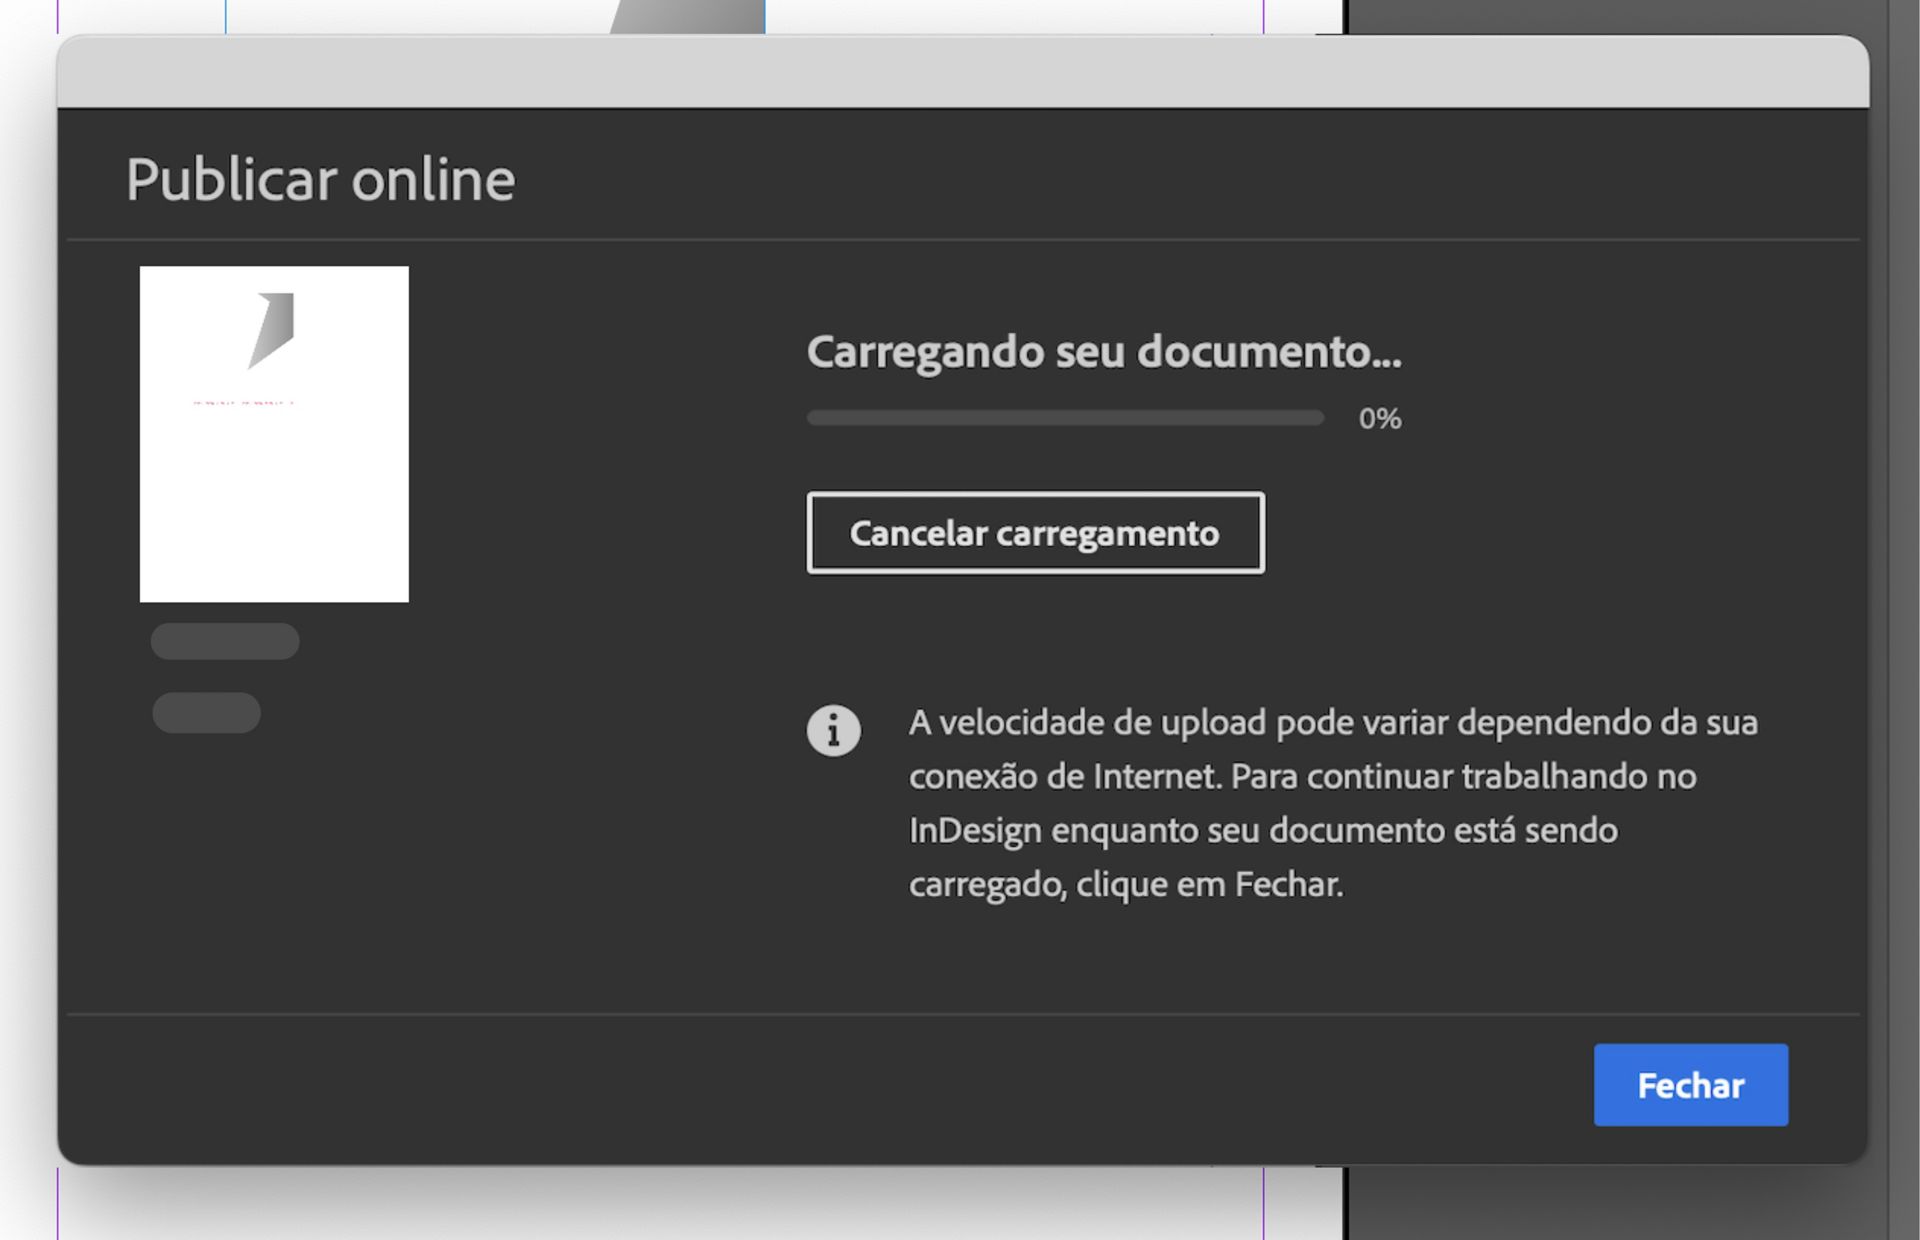Click the Cancelar carregamento button
The height and width of the screenshot is (1240, 1920).
1035,533
